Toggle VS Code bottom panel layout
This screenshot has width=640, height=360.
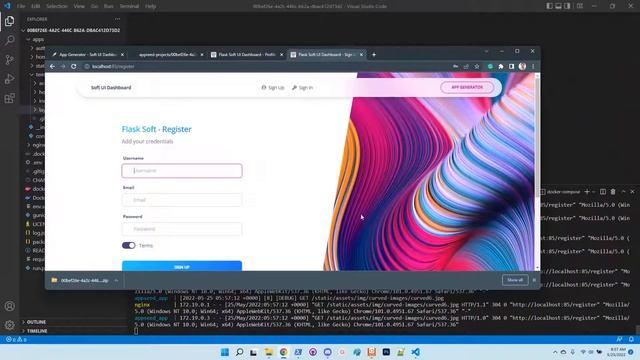558,6
